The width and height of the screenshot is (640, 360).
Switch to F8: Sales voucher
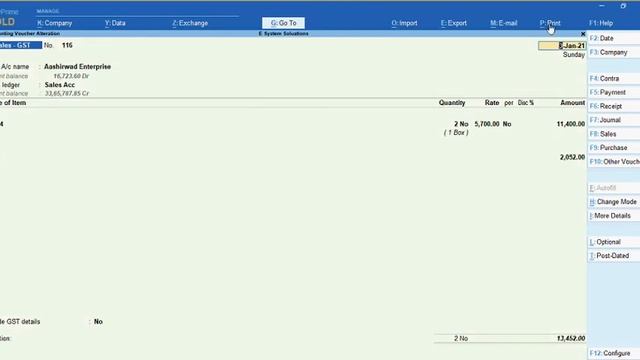click(613, 134)
